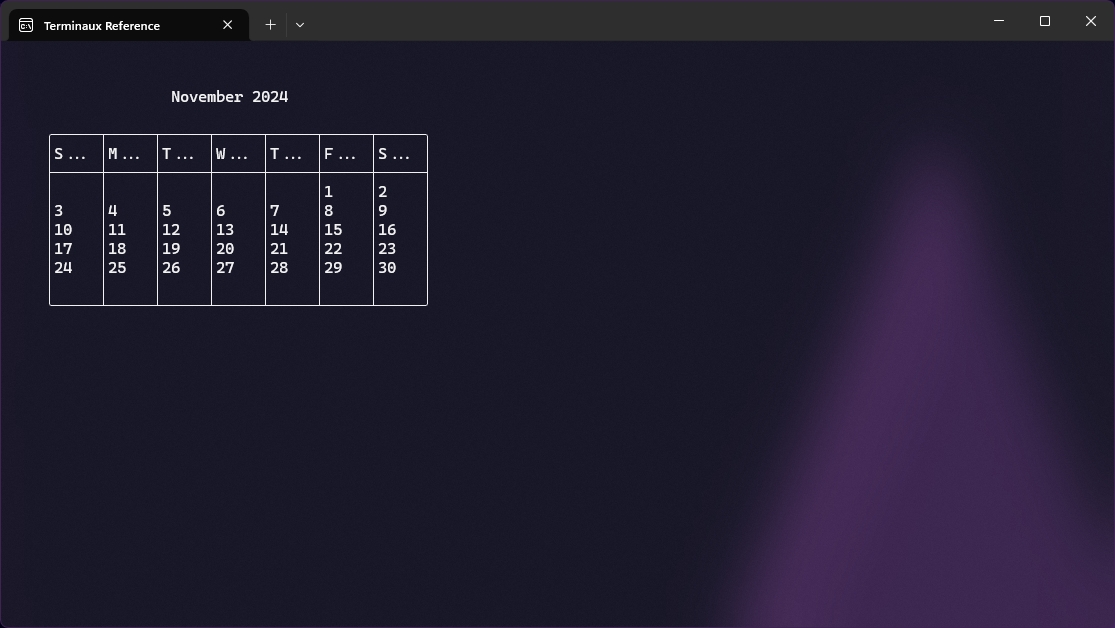Expand the new tab profile dropdown
1115x628 pixels.
pos(300,24)
